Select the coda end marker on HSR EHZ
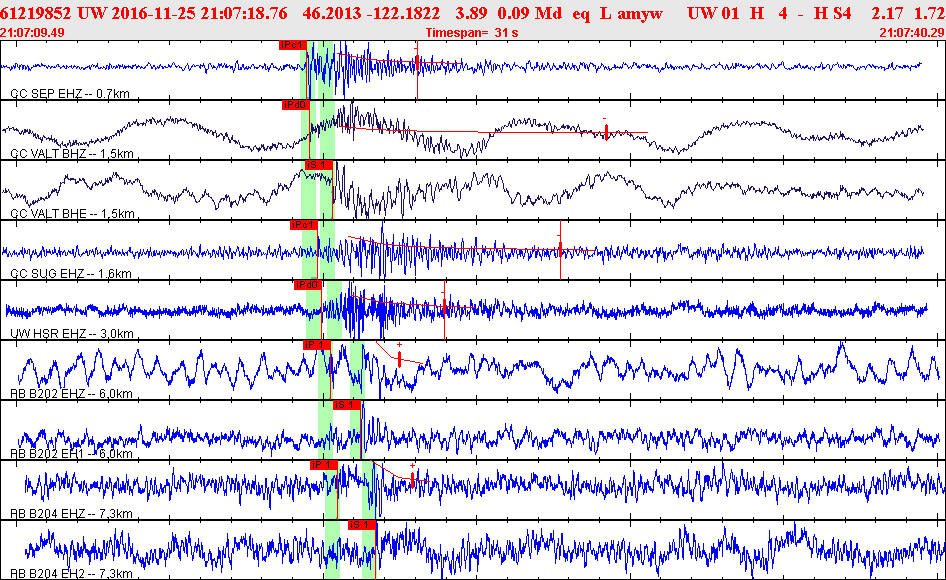 coord(444,308)
